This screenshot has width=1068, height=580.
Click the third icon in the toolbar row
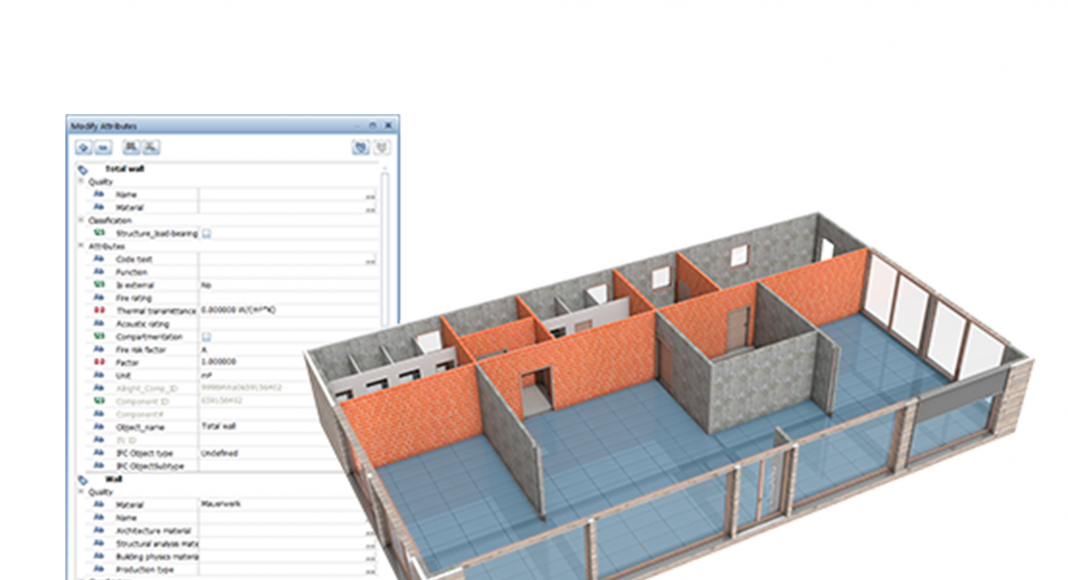(130, 148)
